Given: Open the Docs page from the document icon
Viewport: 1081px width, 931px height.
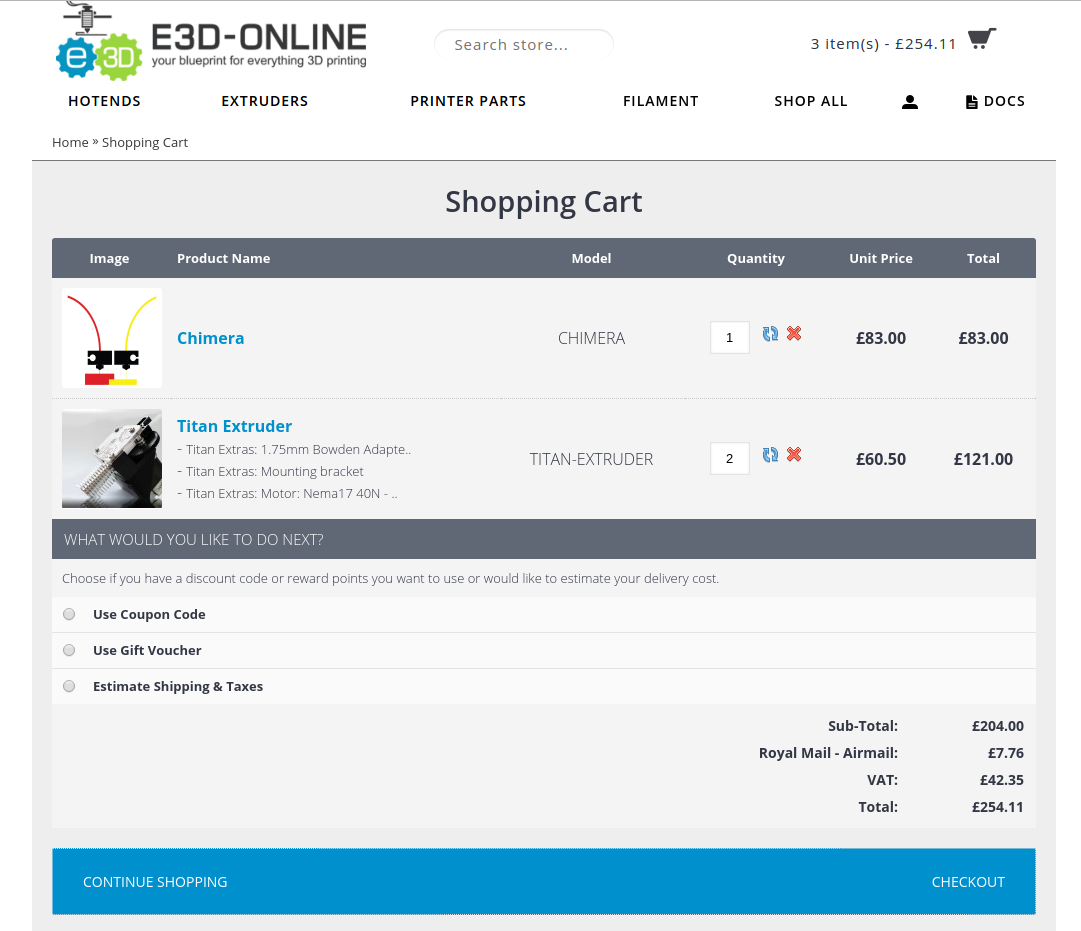Looking at the screenshot, I should [971, 102].
